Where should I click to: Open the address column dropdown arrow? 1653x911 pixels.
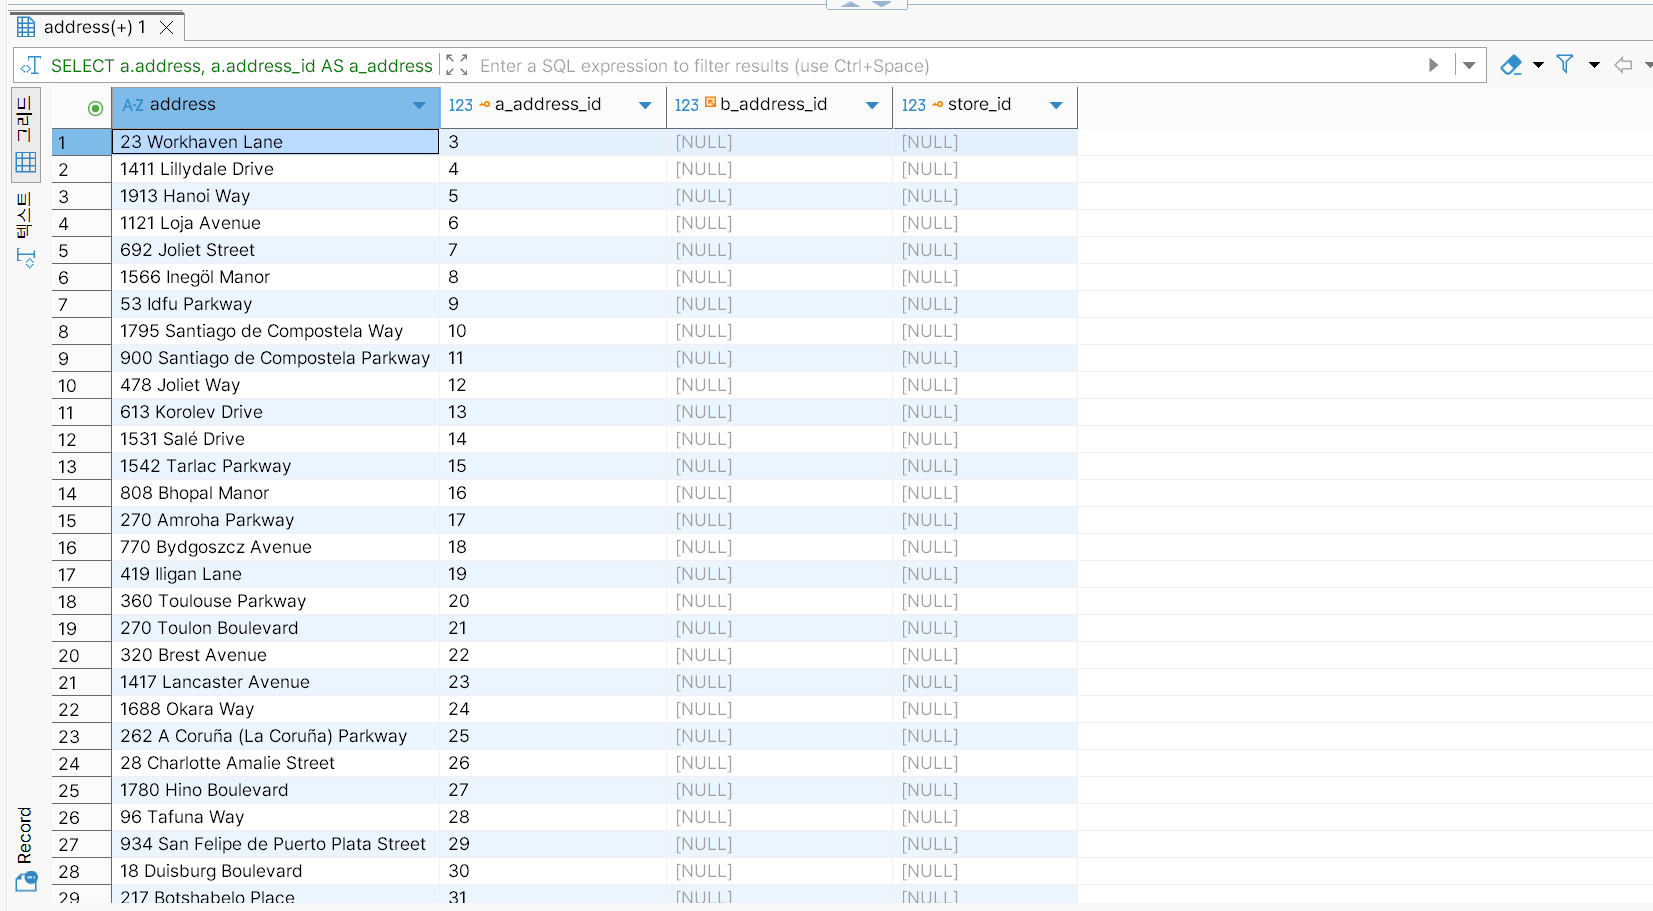[419, 105]
